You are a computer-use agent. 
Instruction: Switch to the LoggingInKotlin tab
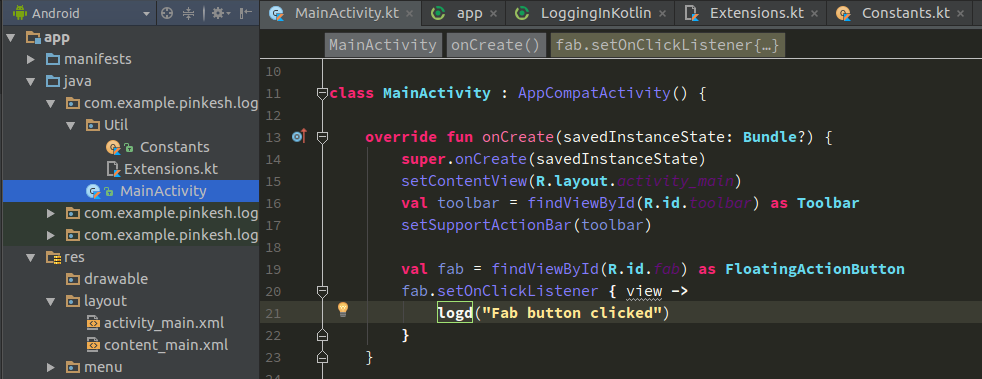(x=590, y=13)
